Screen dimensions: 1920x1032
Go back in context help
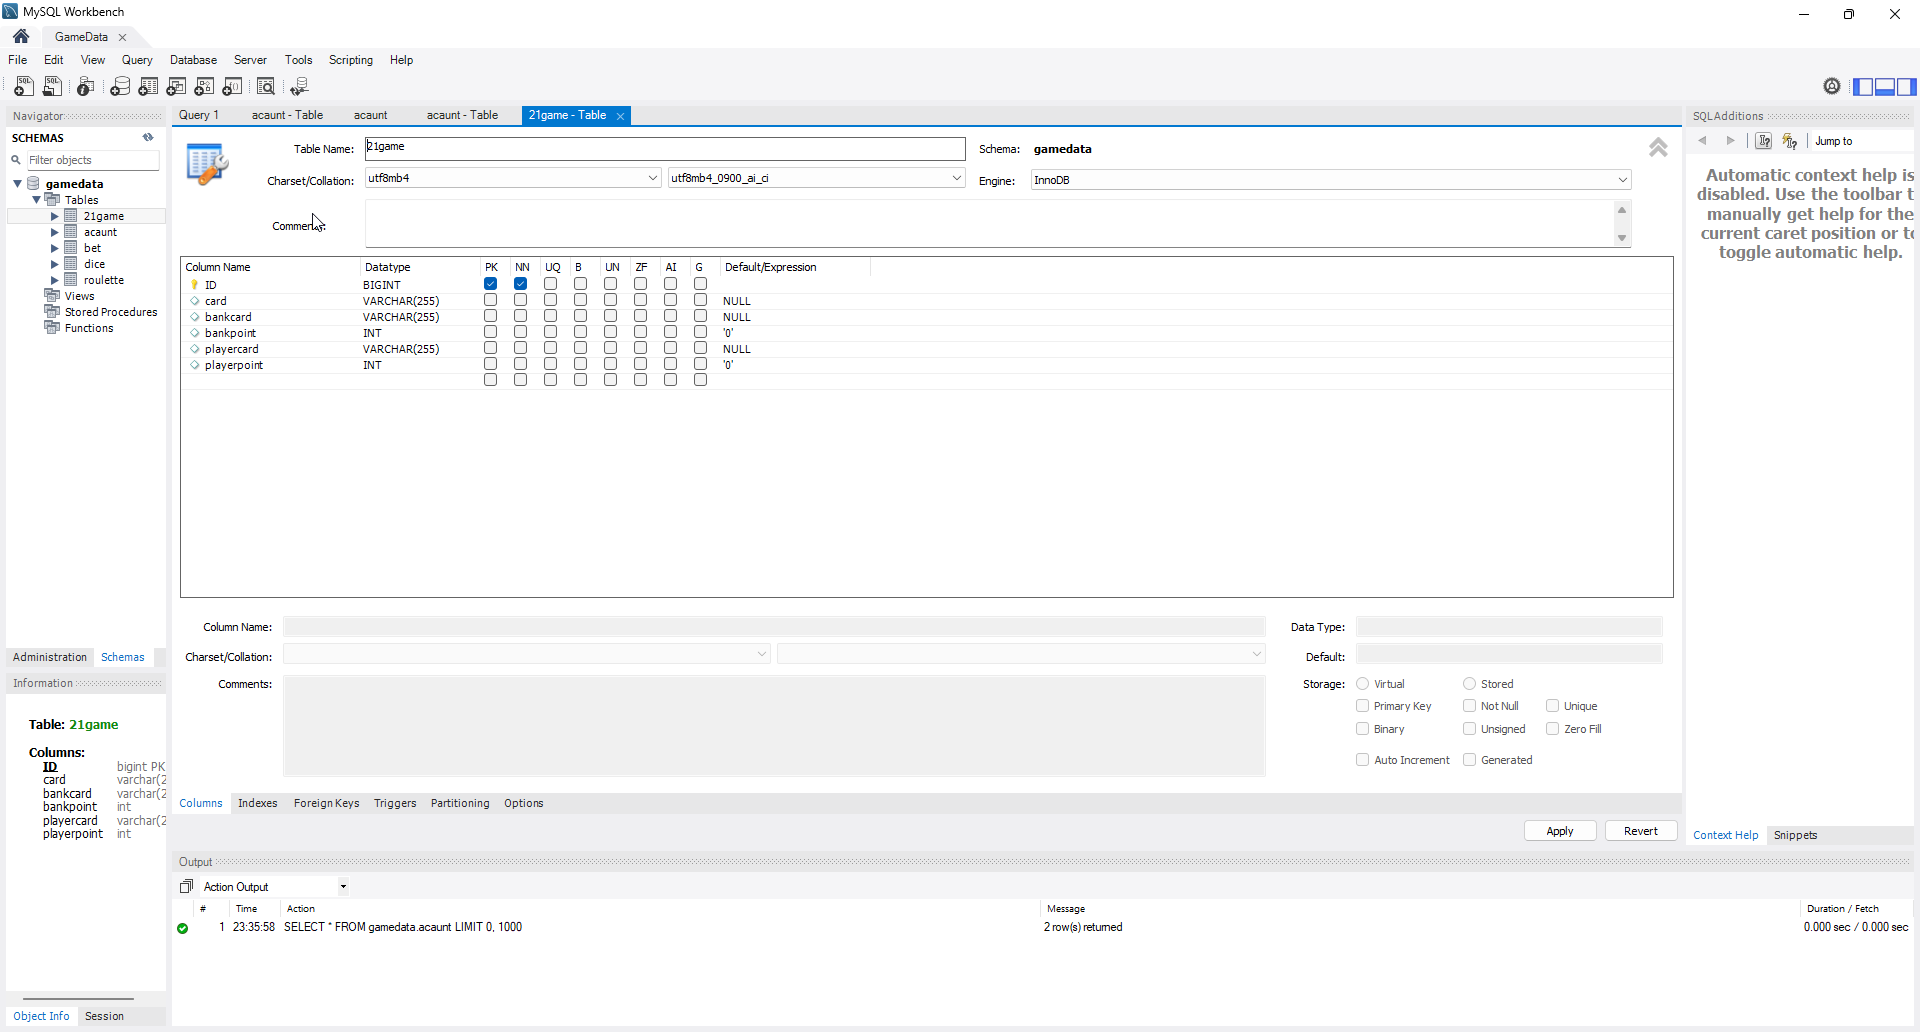pyautogui.click(x=1702, y=141)
